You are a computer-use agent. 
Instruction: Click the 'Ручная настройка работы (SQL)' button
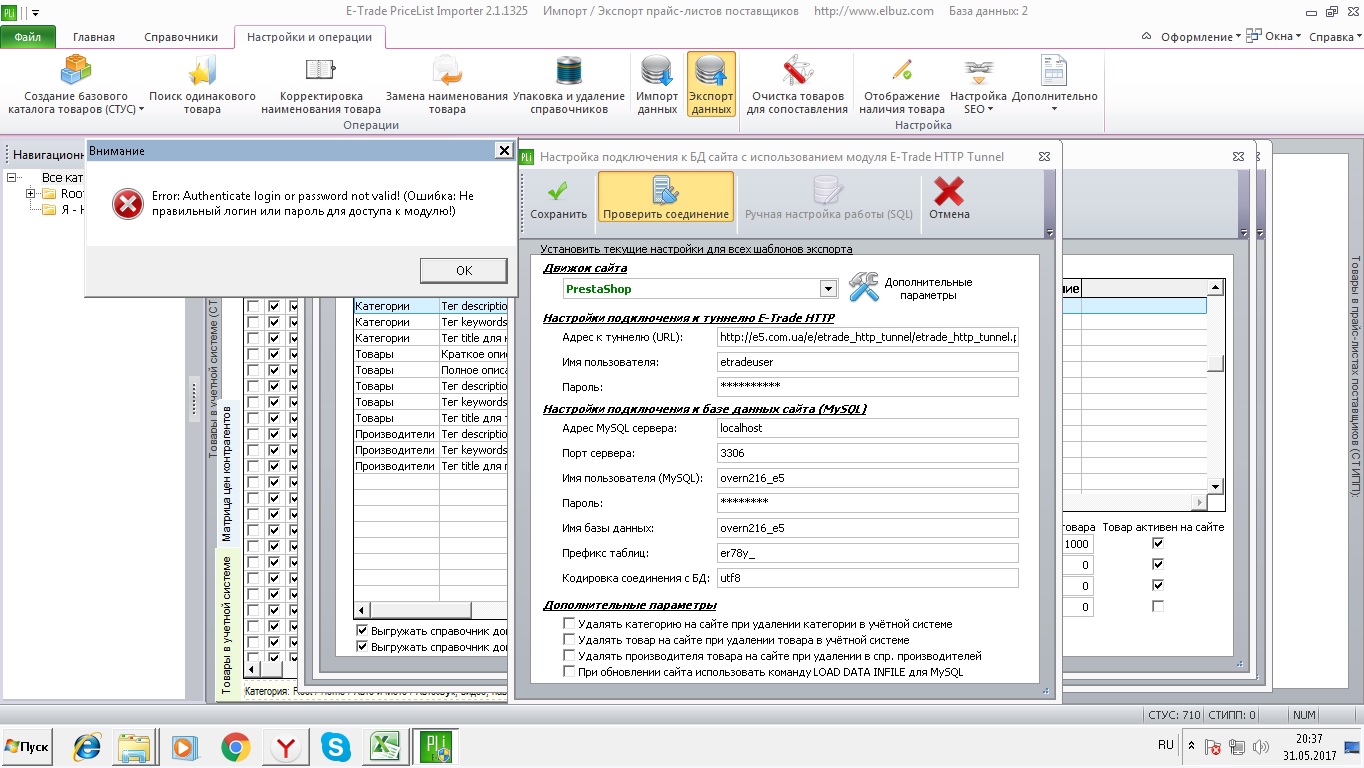point(829,198)
